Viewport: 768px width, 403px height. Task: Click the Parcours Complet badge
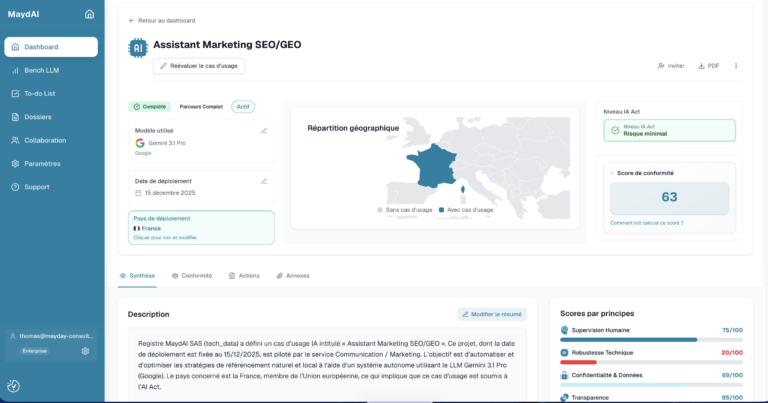coord(201,107)
